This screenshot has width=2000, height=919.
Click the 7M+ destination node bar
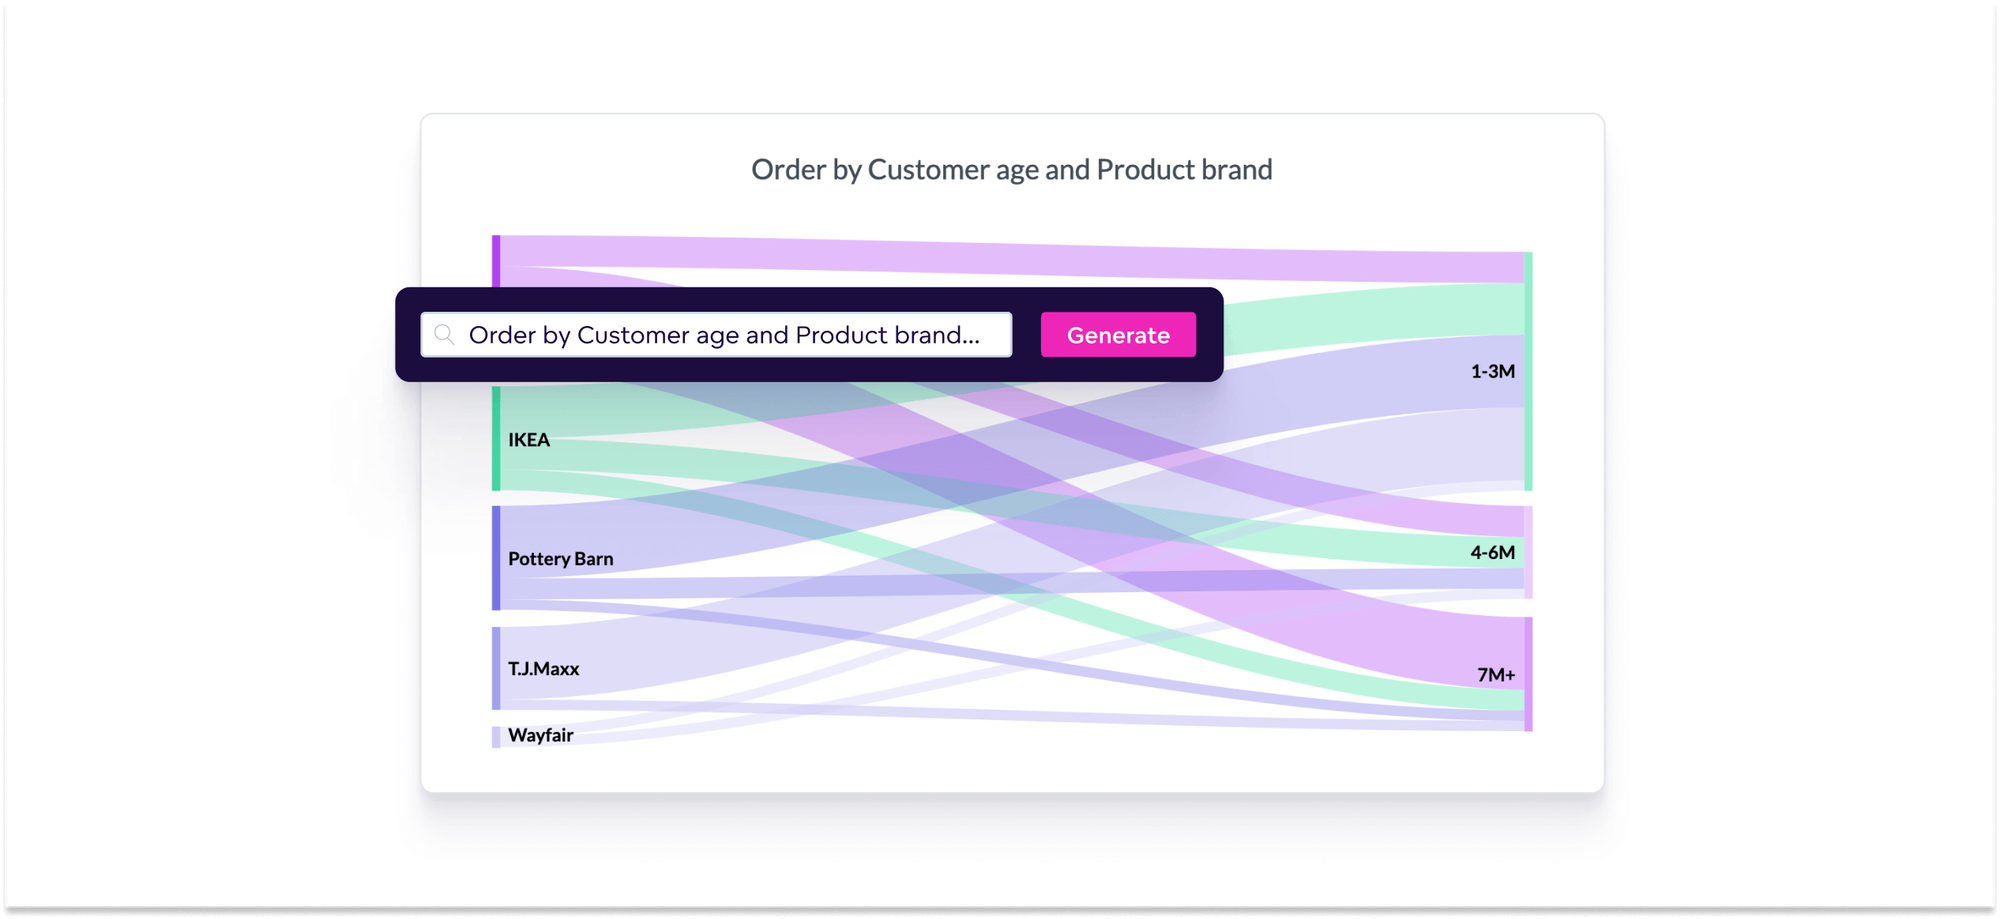(x=1528, y=675)
